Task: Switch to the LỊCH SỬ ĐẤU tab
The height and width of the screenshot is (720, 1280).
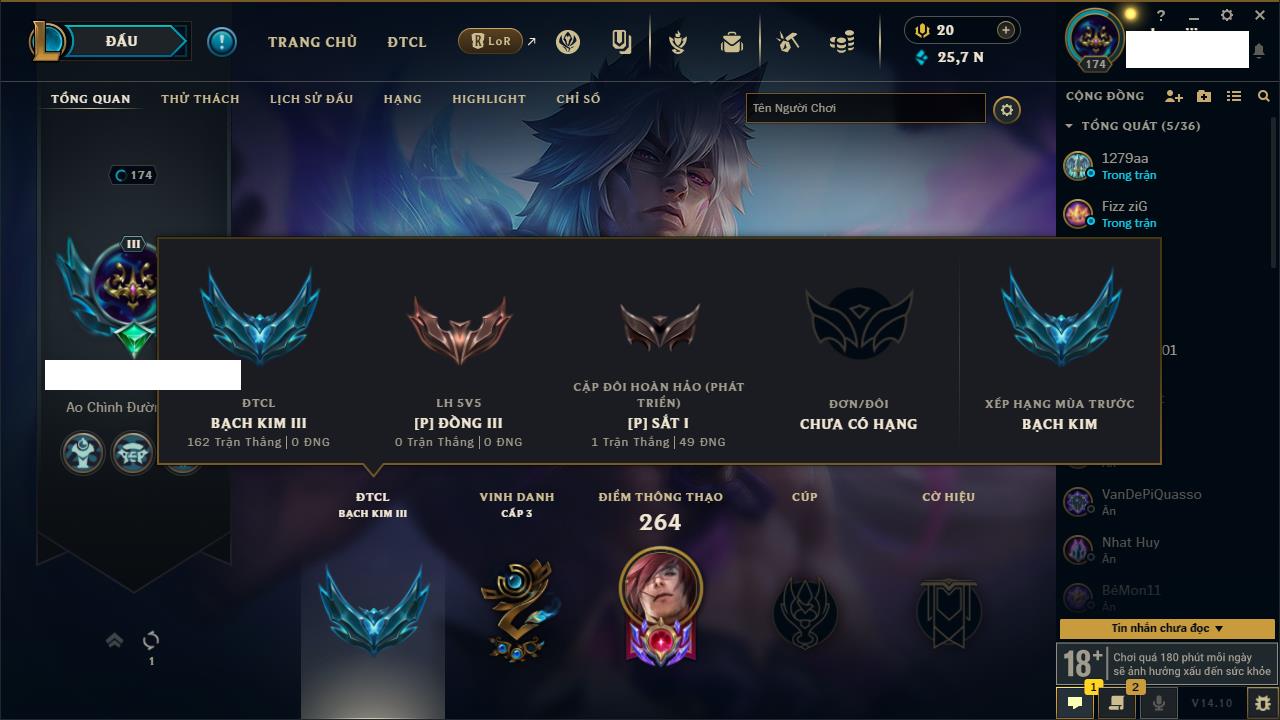Action: coord(312,99)
